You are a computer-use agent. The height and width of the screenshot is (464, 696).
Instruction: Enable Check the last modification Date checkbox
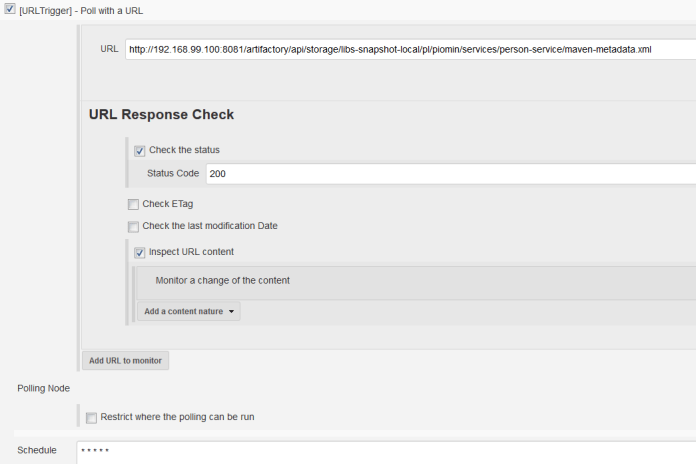pyautogui.click(x=133, y=226)
